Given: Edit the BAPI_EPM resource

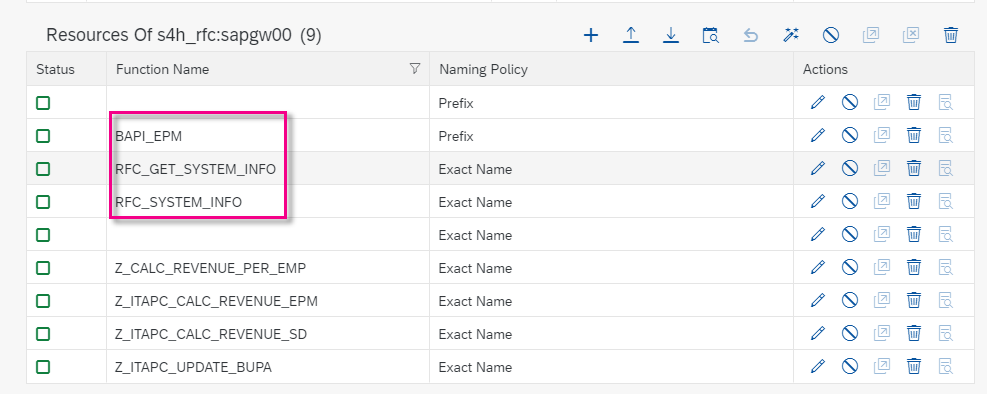Looking at the screenshot, I should [x=818, y=135].
